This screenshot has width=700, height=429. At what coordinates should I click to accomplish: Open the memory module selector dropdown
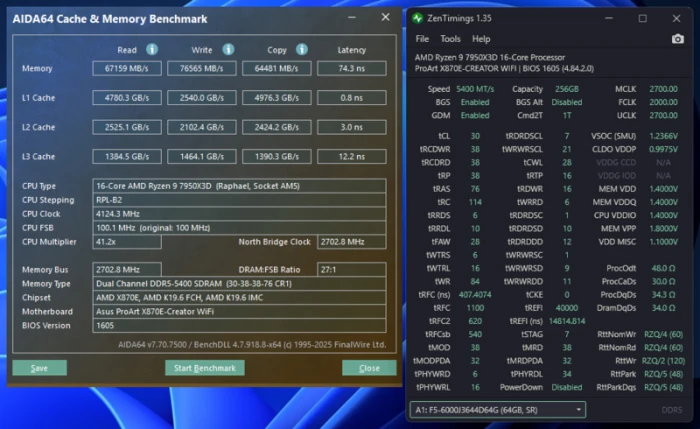[x=497, y=410]
